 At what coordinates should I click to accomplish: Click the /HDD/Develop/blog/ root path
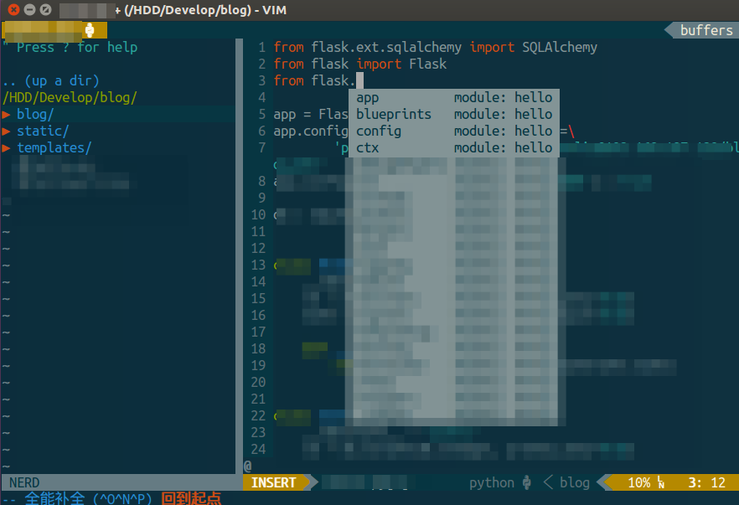tap(70, 97)
